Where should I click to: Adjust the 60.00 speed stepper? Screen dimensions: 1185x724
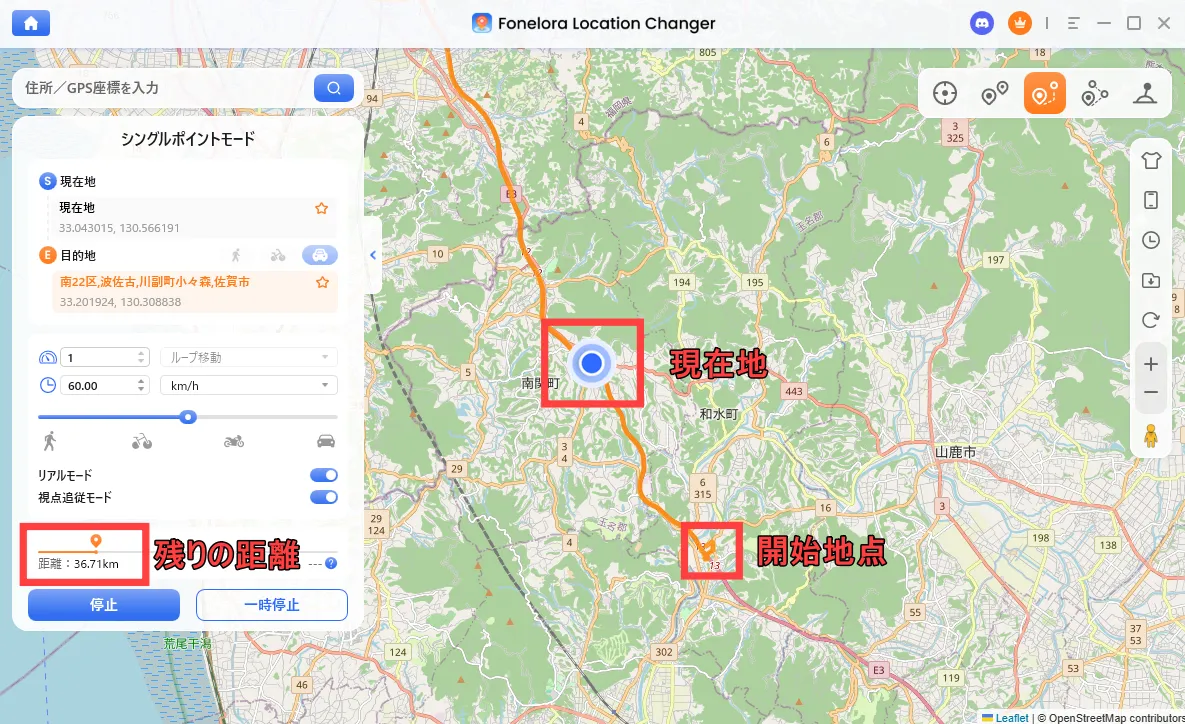click(141, 385)
